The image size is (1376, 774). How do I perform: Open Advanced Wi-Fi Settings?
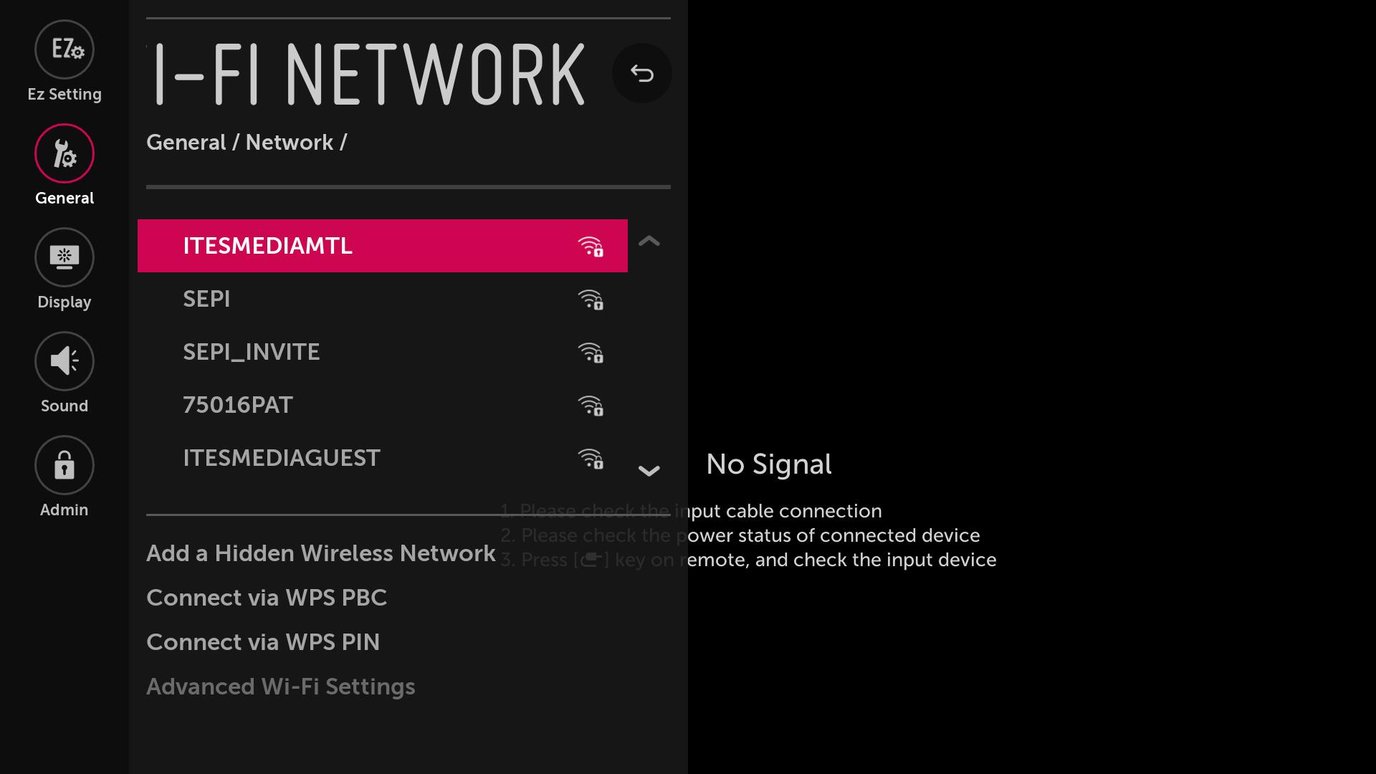tap(281, 686)
